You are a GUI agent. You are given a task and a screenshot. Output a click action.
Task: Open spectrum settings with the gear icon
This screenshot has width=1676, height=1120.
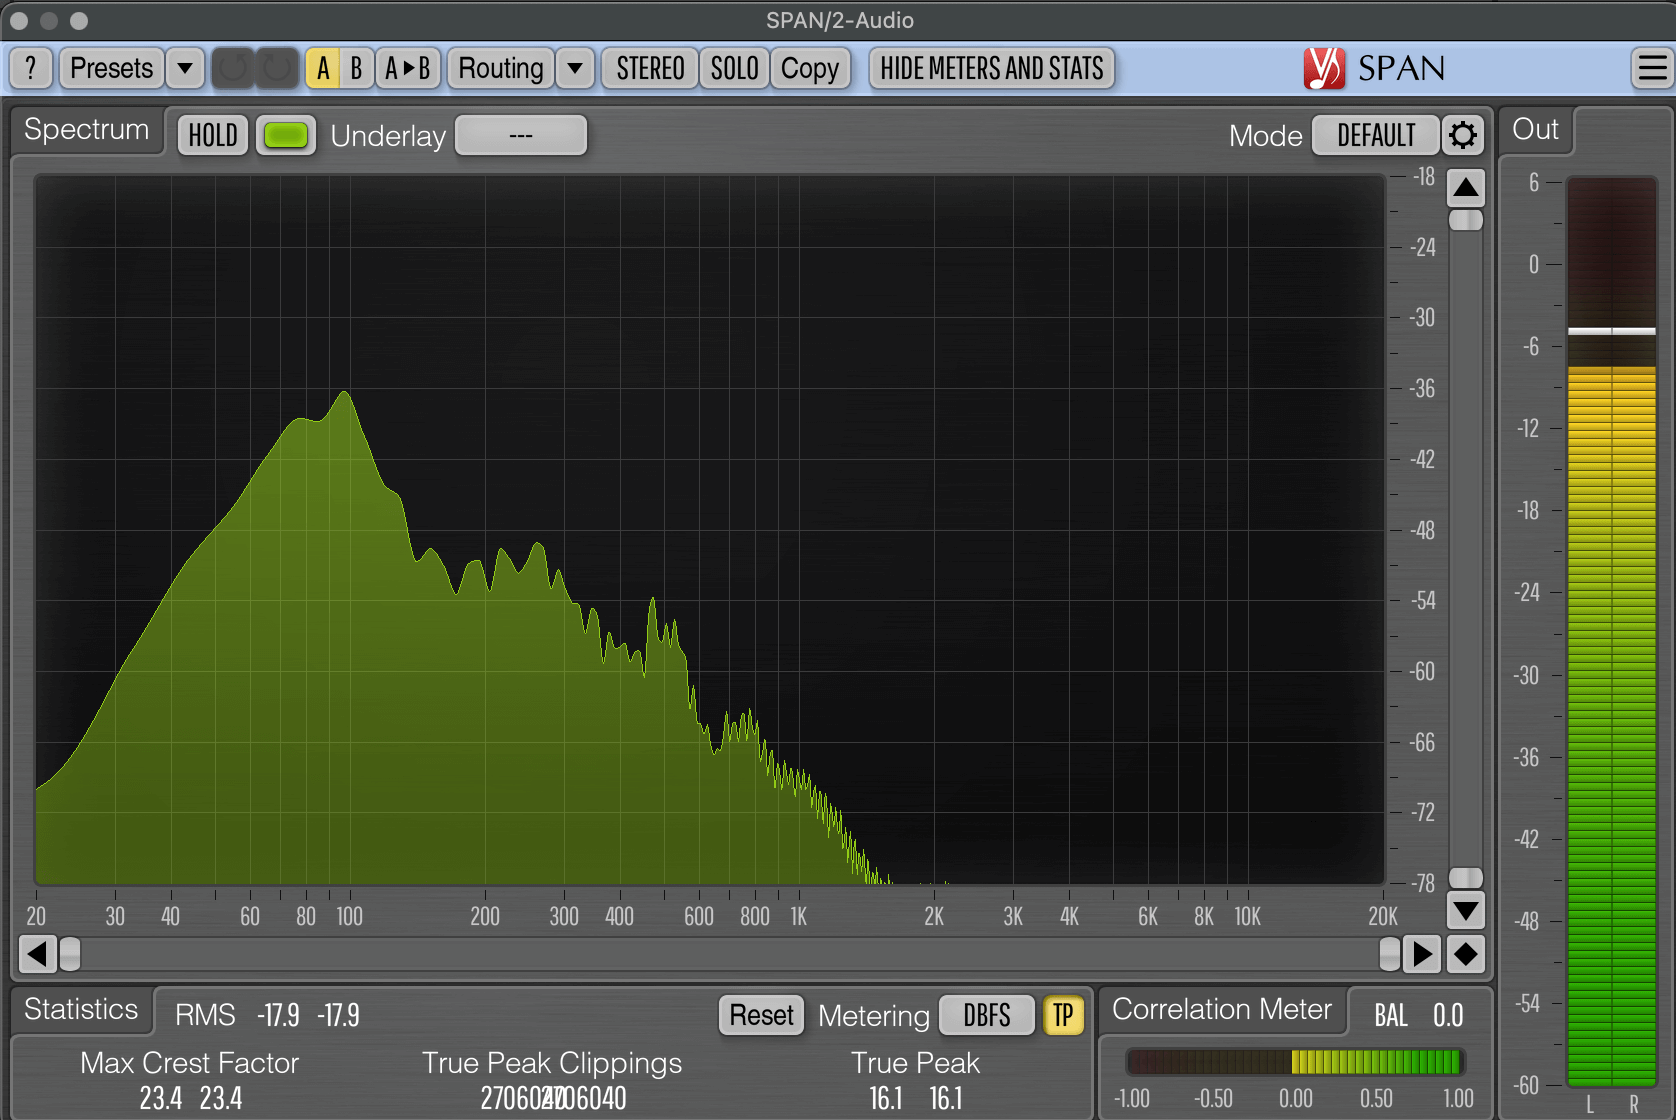1463,135
